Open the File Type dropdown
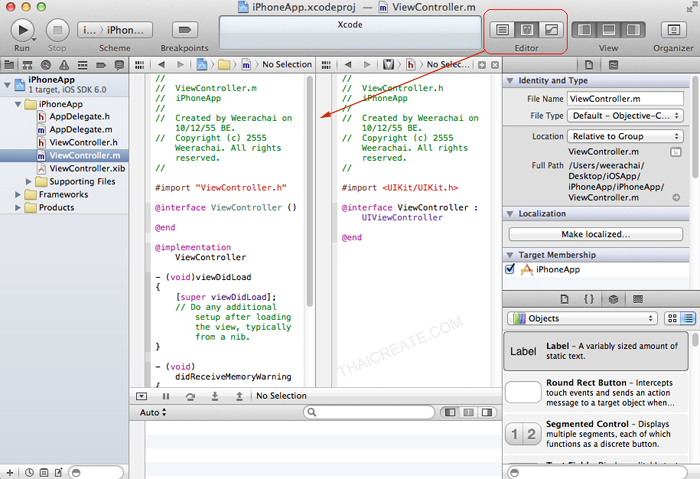The image size is (700, 479). tap(625, 116)
